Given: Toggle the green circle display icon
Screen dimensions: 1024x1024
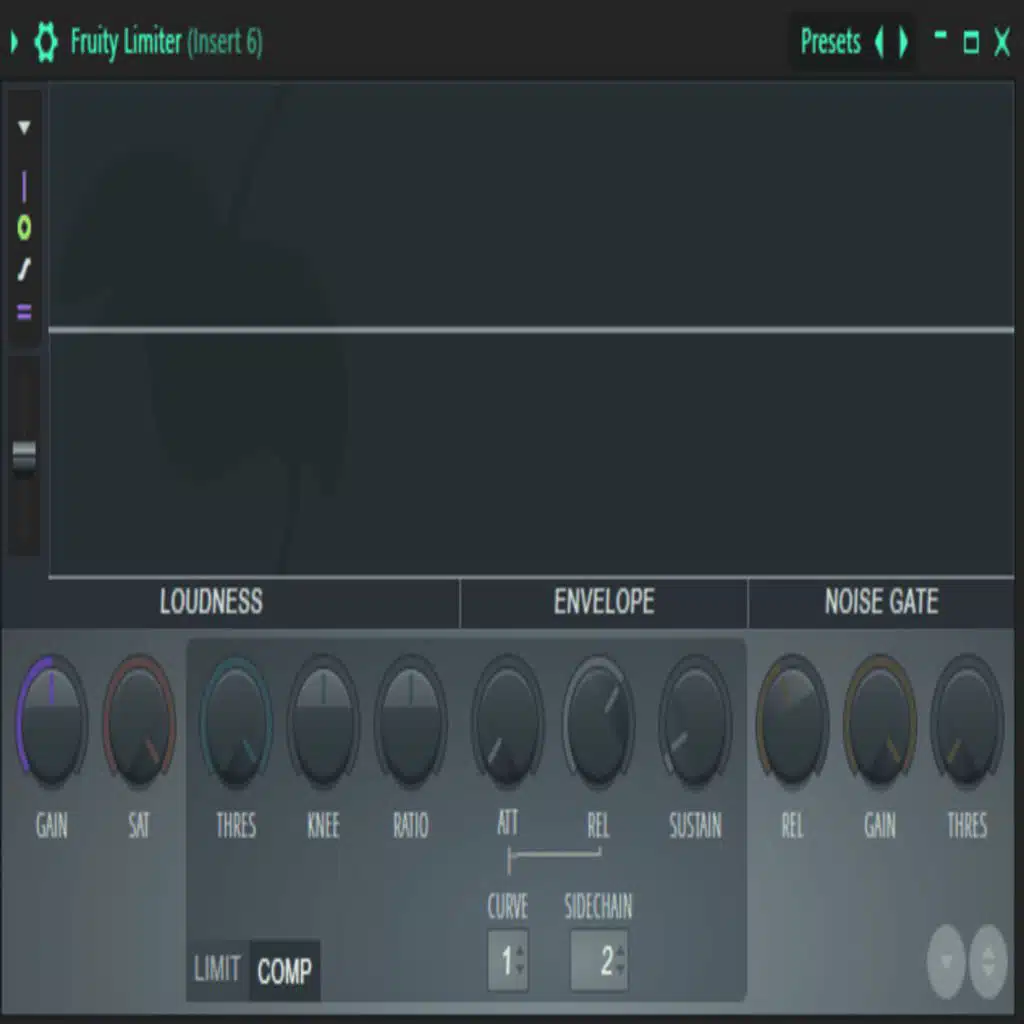Looking at the screenshot, I should [x=24, y=228].
